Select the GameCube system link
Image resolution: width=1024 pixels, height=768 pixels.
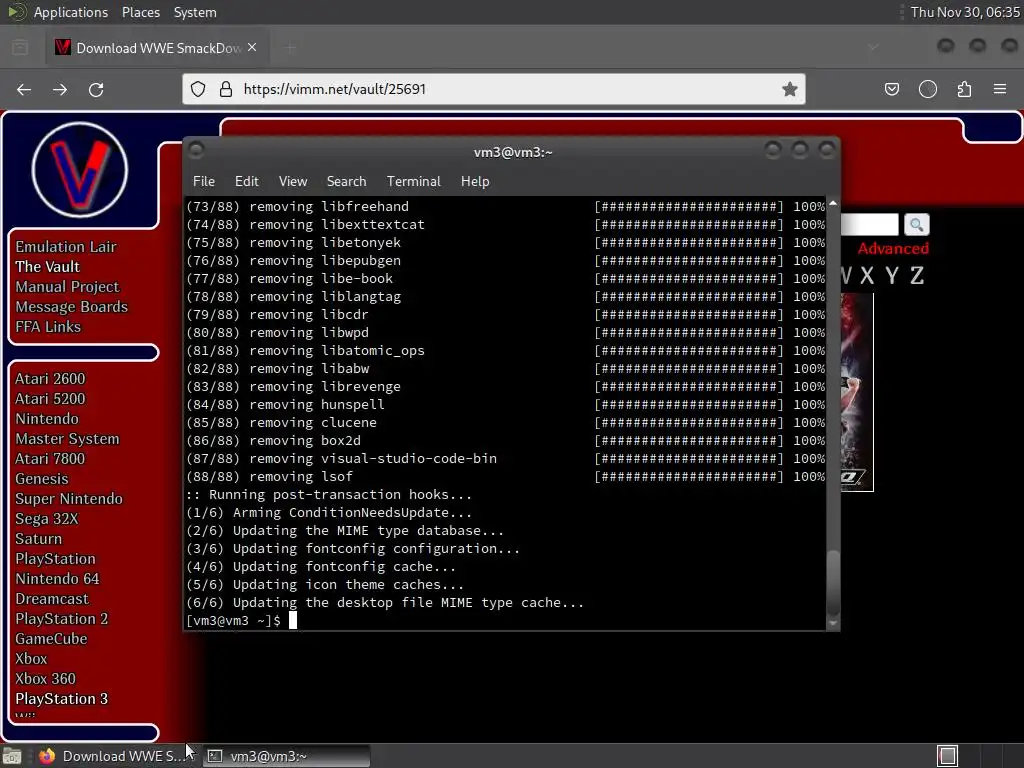52,639
